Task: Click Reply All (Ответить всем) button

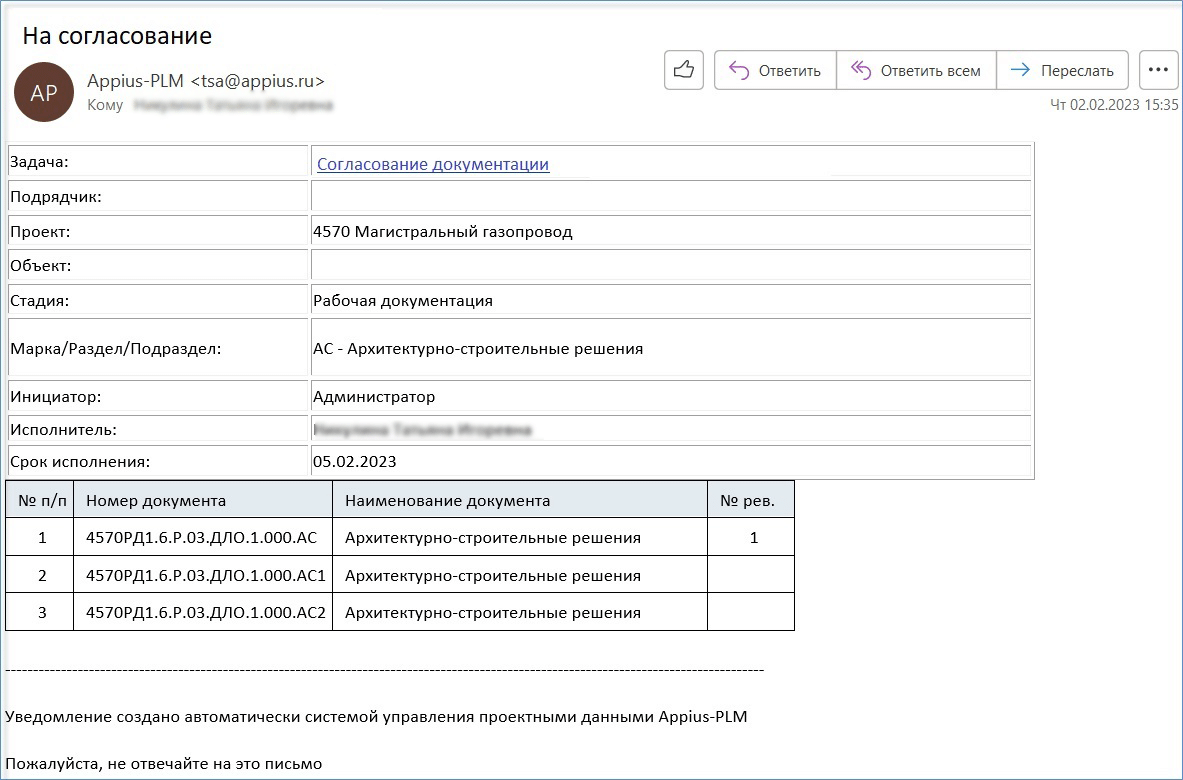Action: tap(915, 70)
